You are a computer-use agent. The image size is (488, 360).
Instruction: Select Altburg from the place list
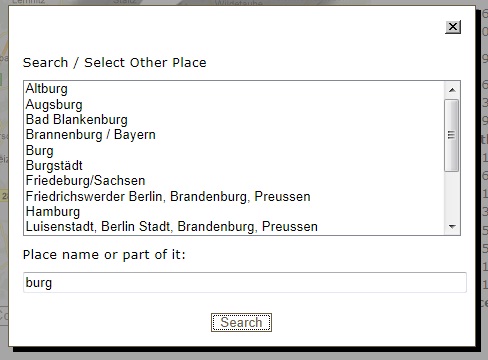pos(234,89)
